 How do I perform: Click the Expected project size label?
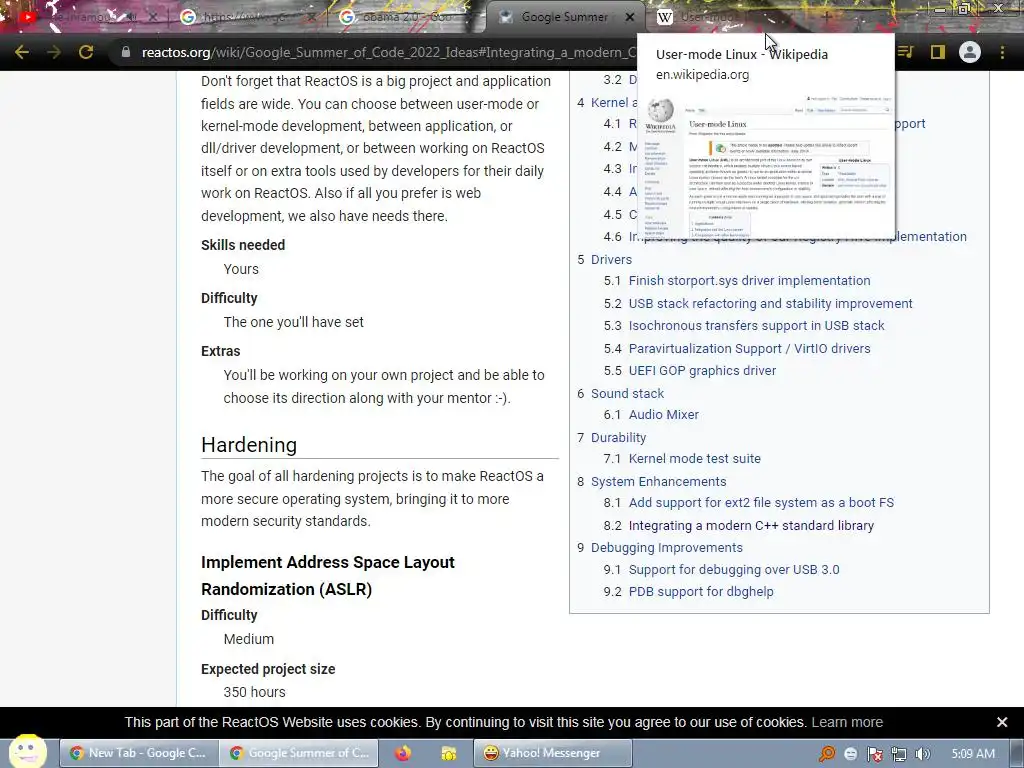click(268, 669)
